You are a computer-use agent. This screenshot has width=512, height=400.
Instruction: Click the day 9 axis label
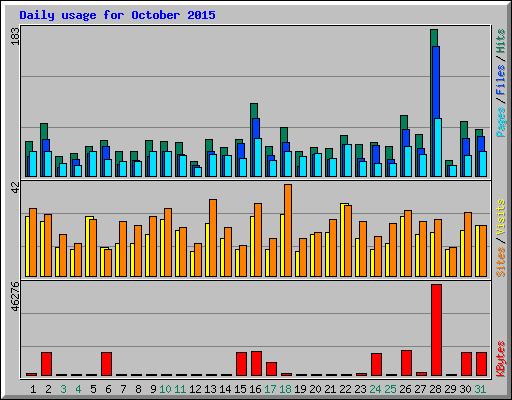153,389
